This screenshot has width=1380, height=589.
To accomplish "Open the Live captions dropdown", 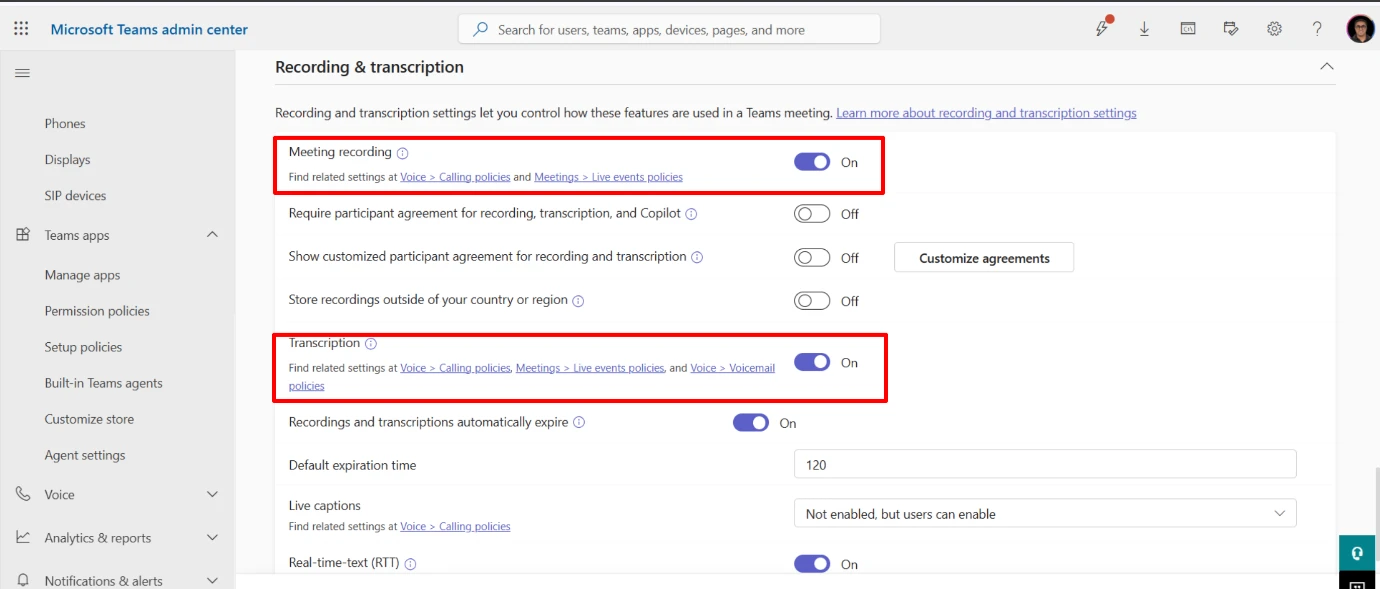I will click(1045, 514).
